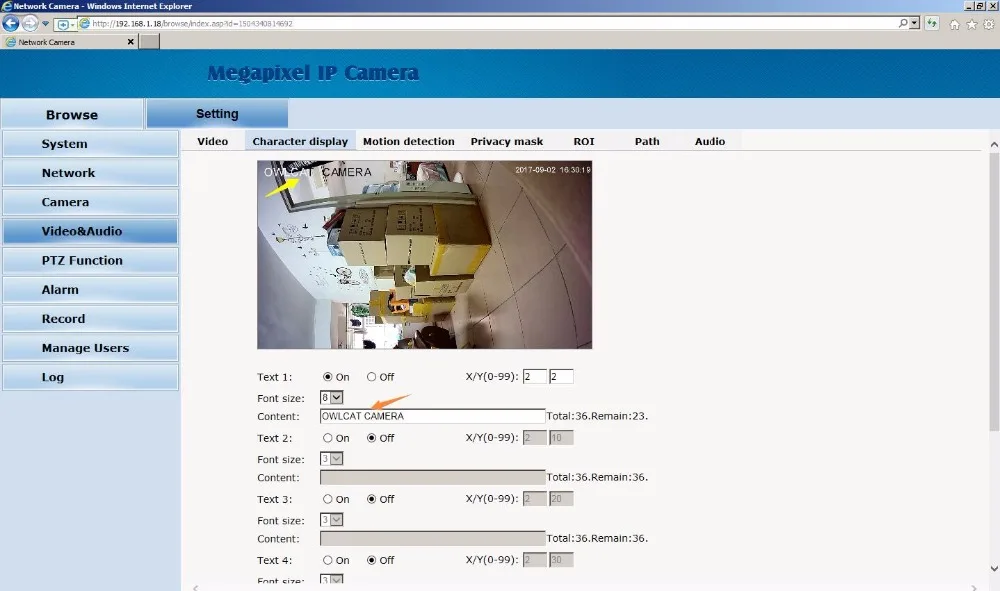1000x591 pixels.
Task: Click the Text 1 X coordinate field
Action: pyautogui.click(x=534, y=377)
